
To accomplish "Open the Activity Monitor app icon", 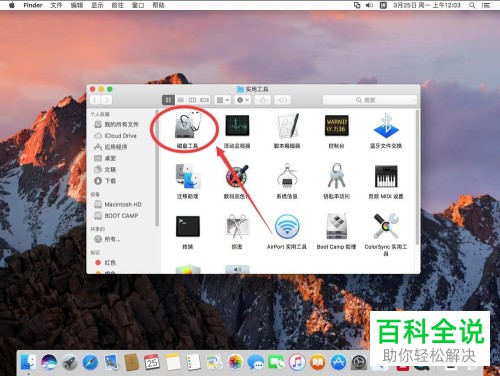I will (x=237, y=126).
